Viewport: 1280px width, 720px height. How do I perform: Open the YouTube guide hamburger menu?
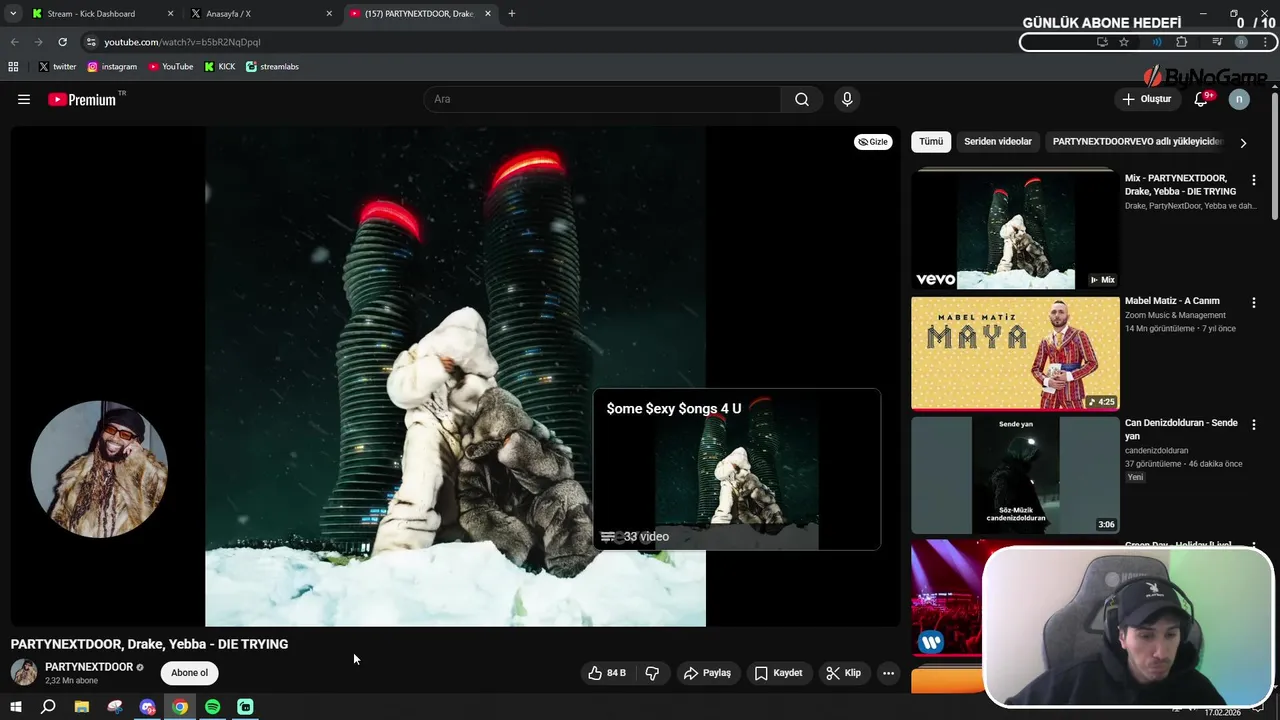[24, 99]
